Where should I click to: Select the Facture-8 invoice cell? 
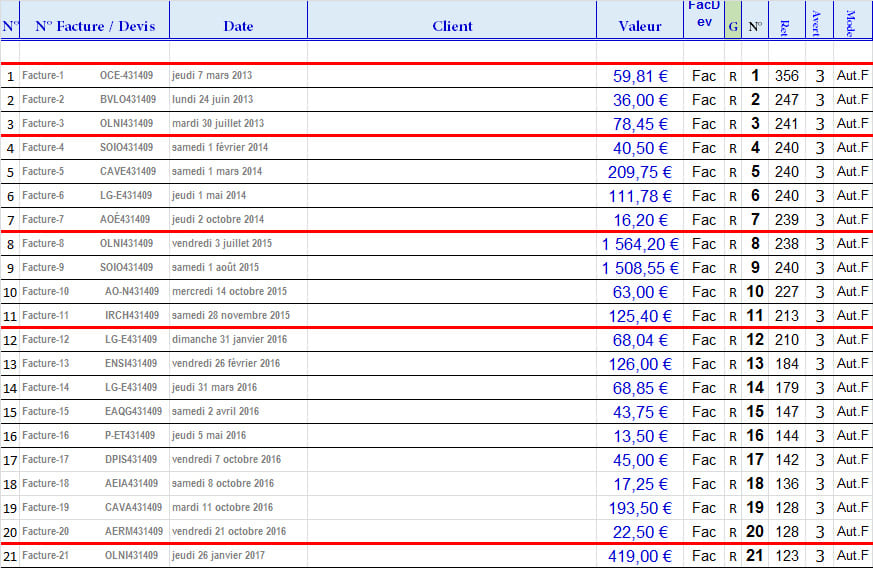tap(44, 244)
